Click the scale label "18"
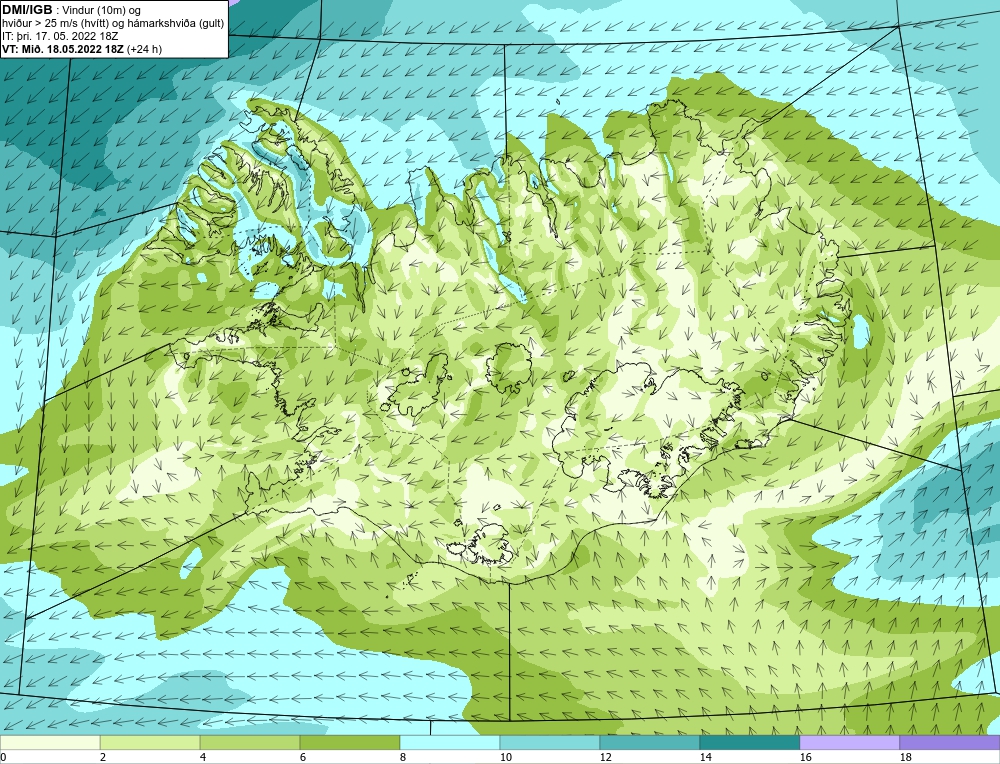Screen dimensions: 1000x764 (x=906, y=757)
